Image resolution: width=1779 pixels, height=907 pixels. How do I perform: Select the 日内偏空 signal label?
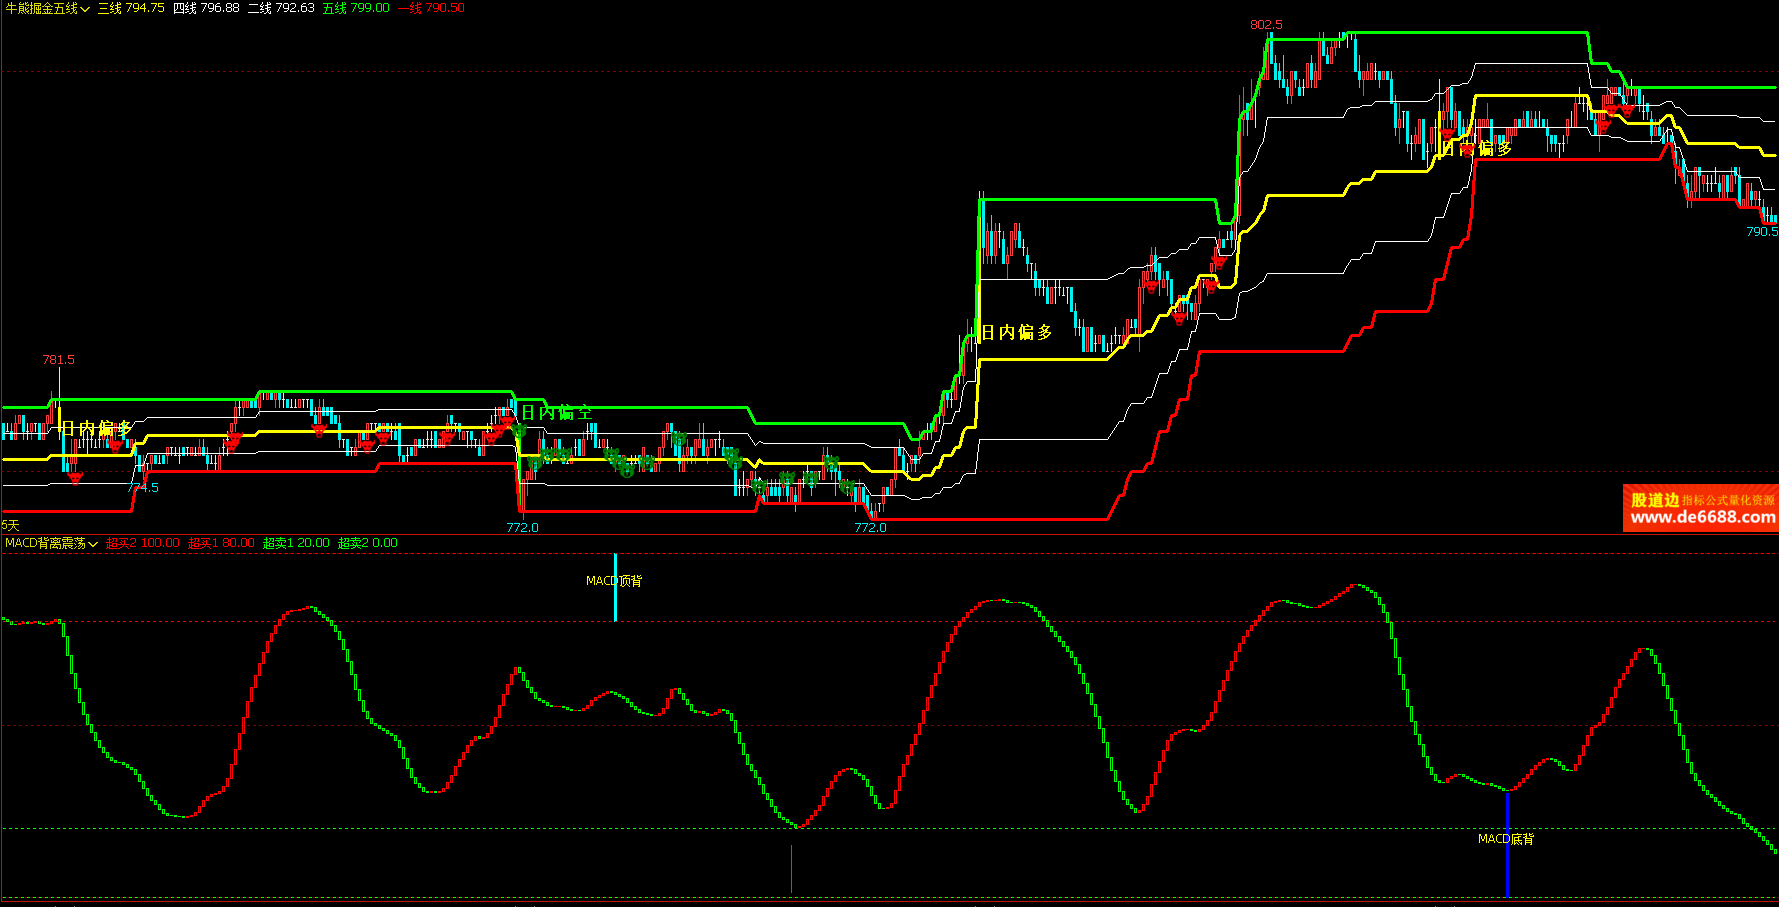(x=556, y=412)
